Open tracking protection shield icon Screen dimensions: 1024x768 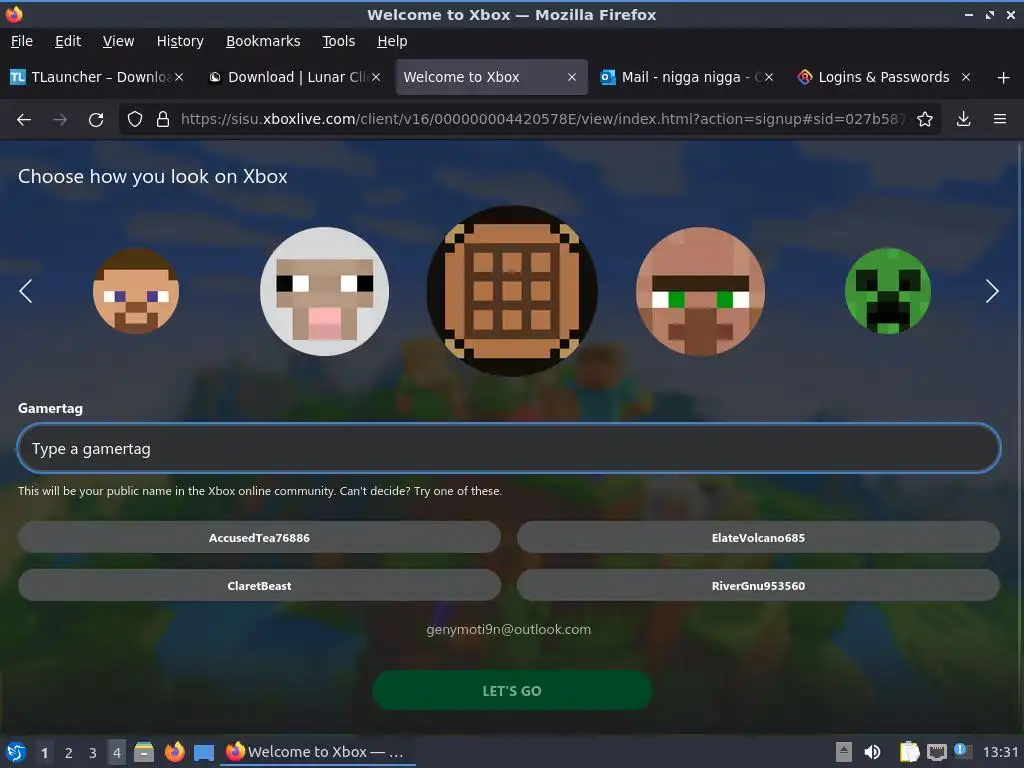pyautogui.click(x=135, y=120)
